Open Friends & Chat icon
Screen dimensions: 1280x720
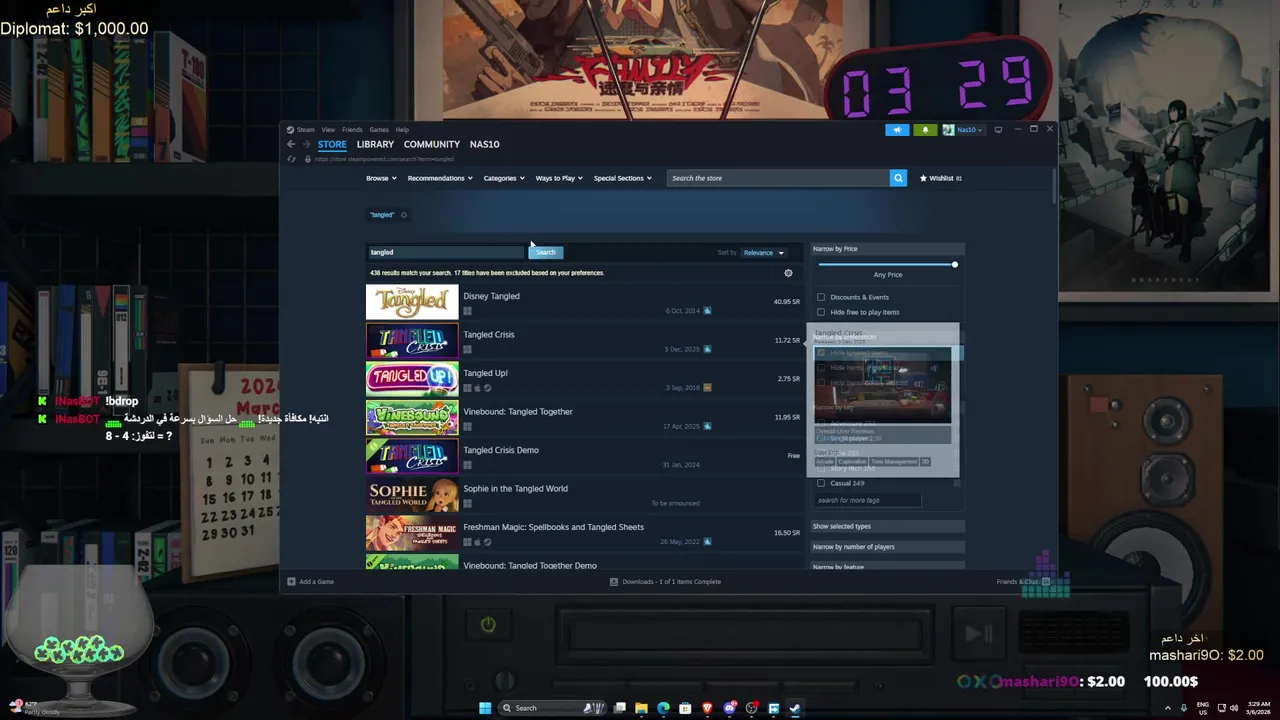pyautogui.click(x=1046, y=581)
